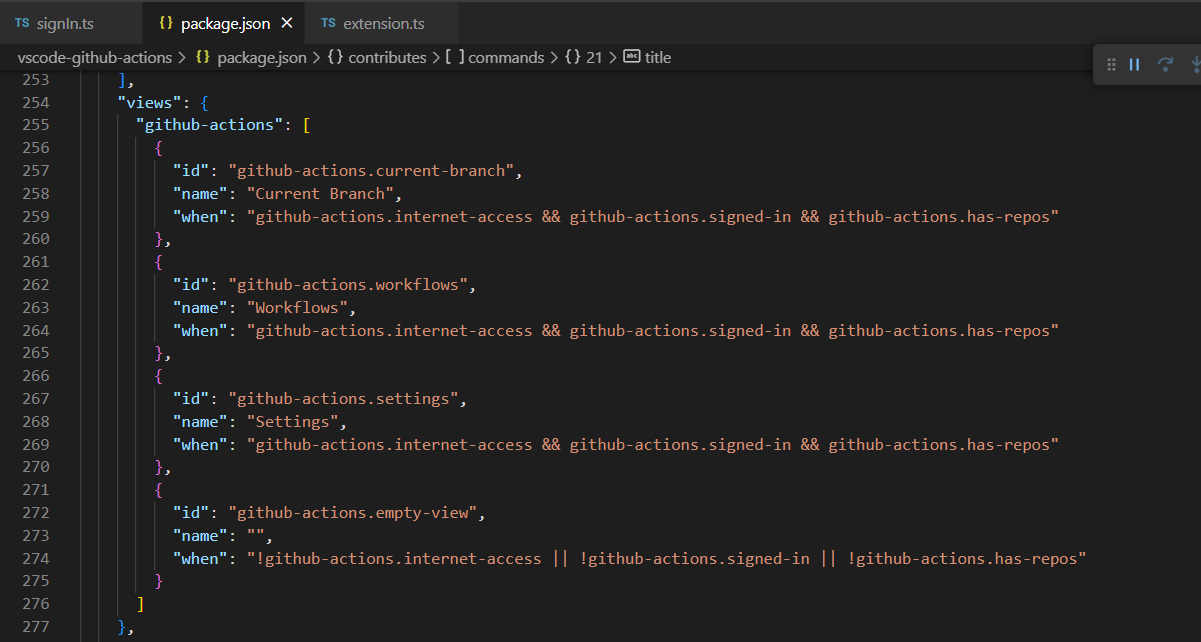
Task: Click the "Settings" name value
Action: (x=295, y=422)
